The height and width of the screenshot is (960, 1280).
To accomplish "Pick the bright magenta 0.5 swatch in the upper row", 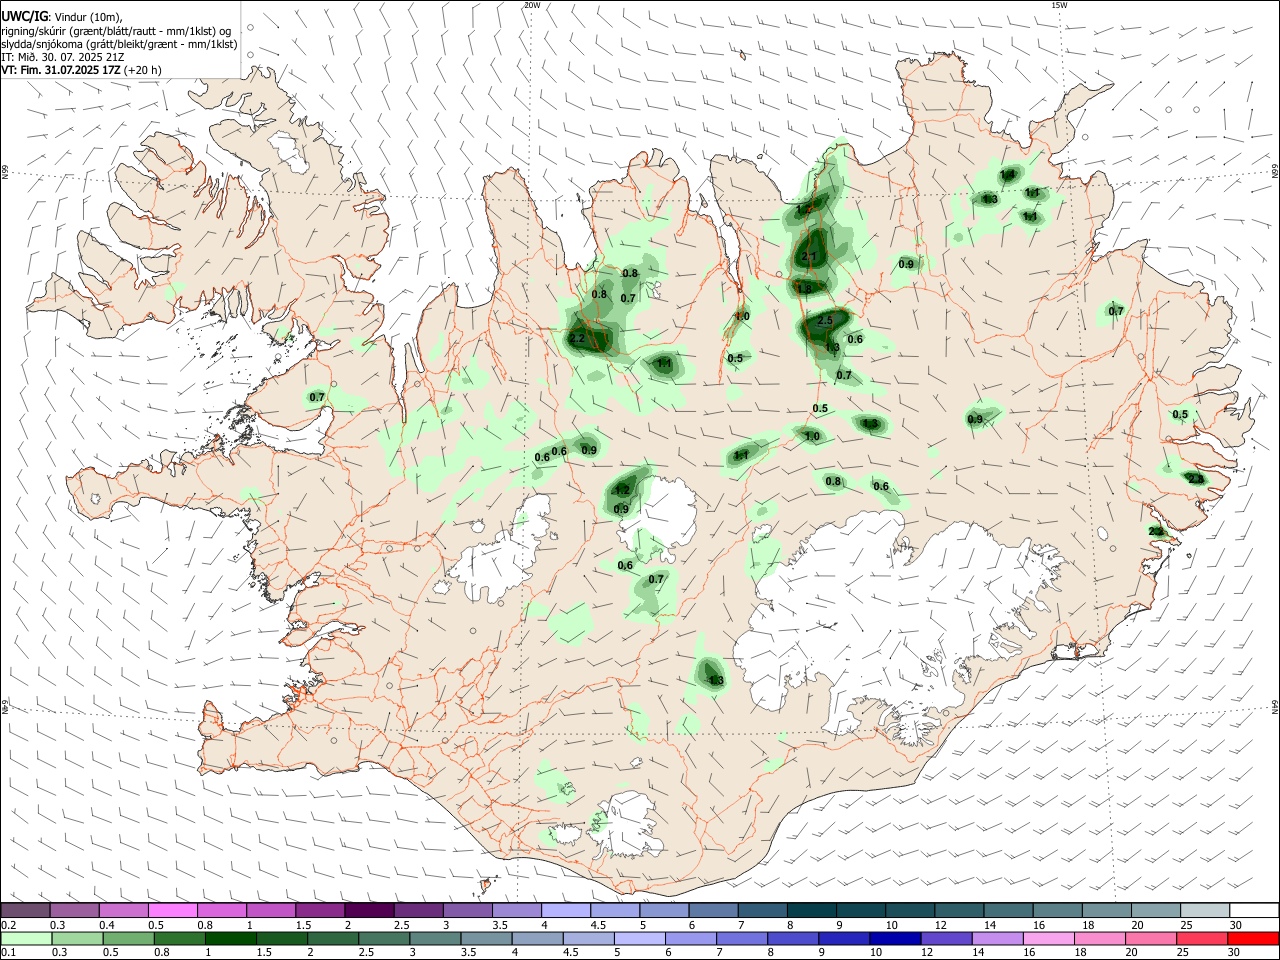I will (173, 910).
